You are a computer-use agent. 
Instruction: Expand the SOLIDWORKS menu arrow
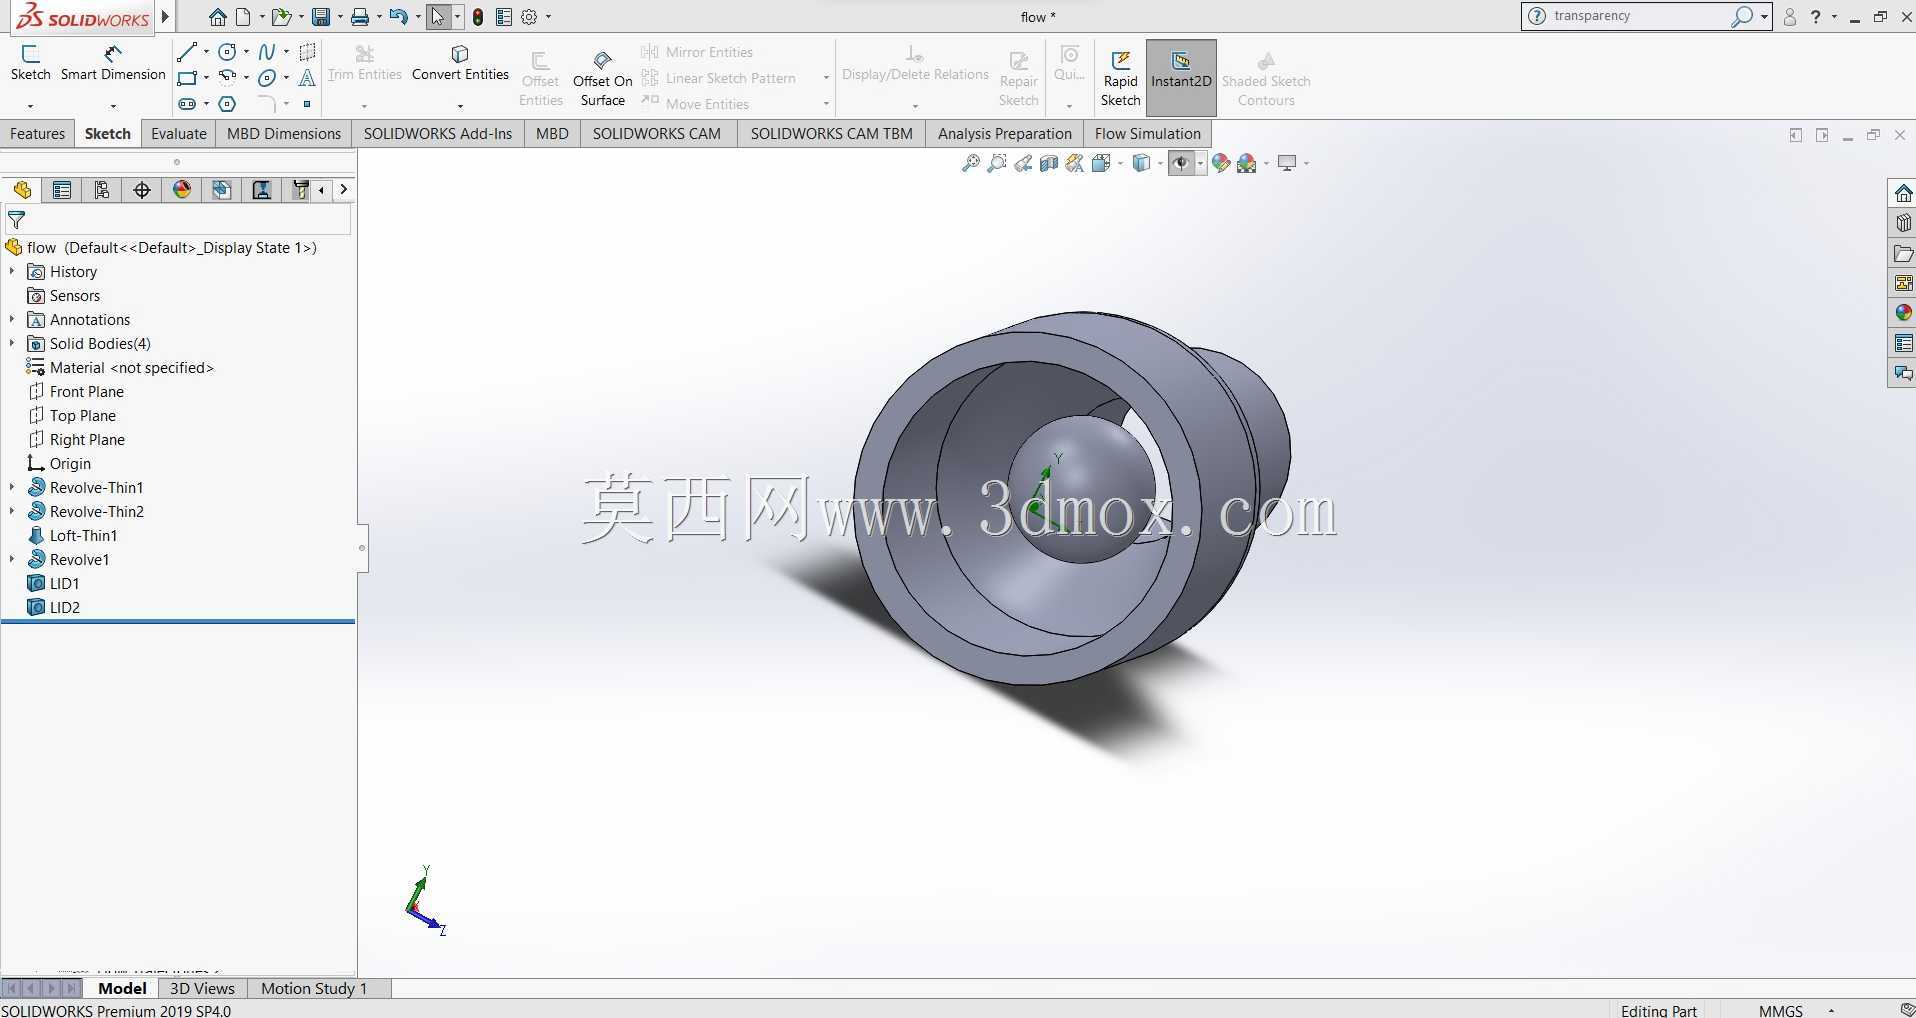pos(165,17)
